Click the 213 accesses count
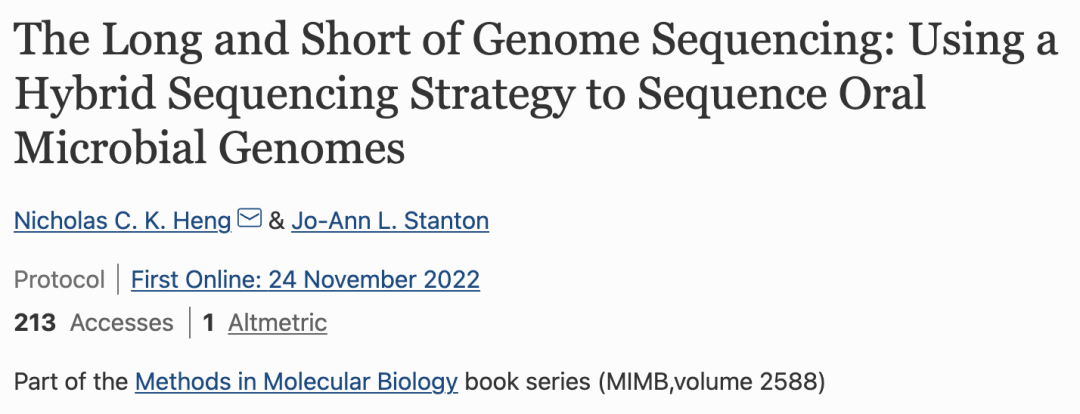Image resolution: width=1080 pixels, height=414 pixels. pos(34,322)
